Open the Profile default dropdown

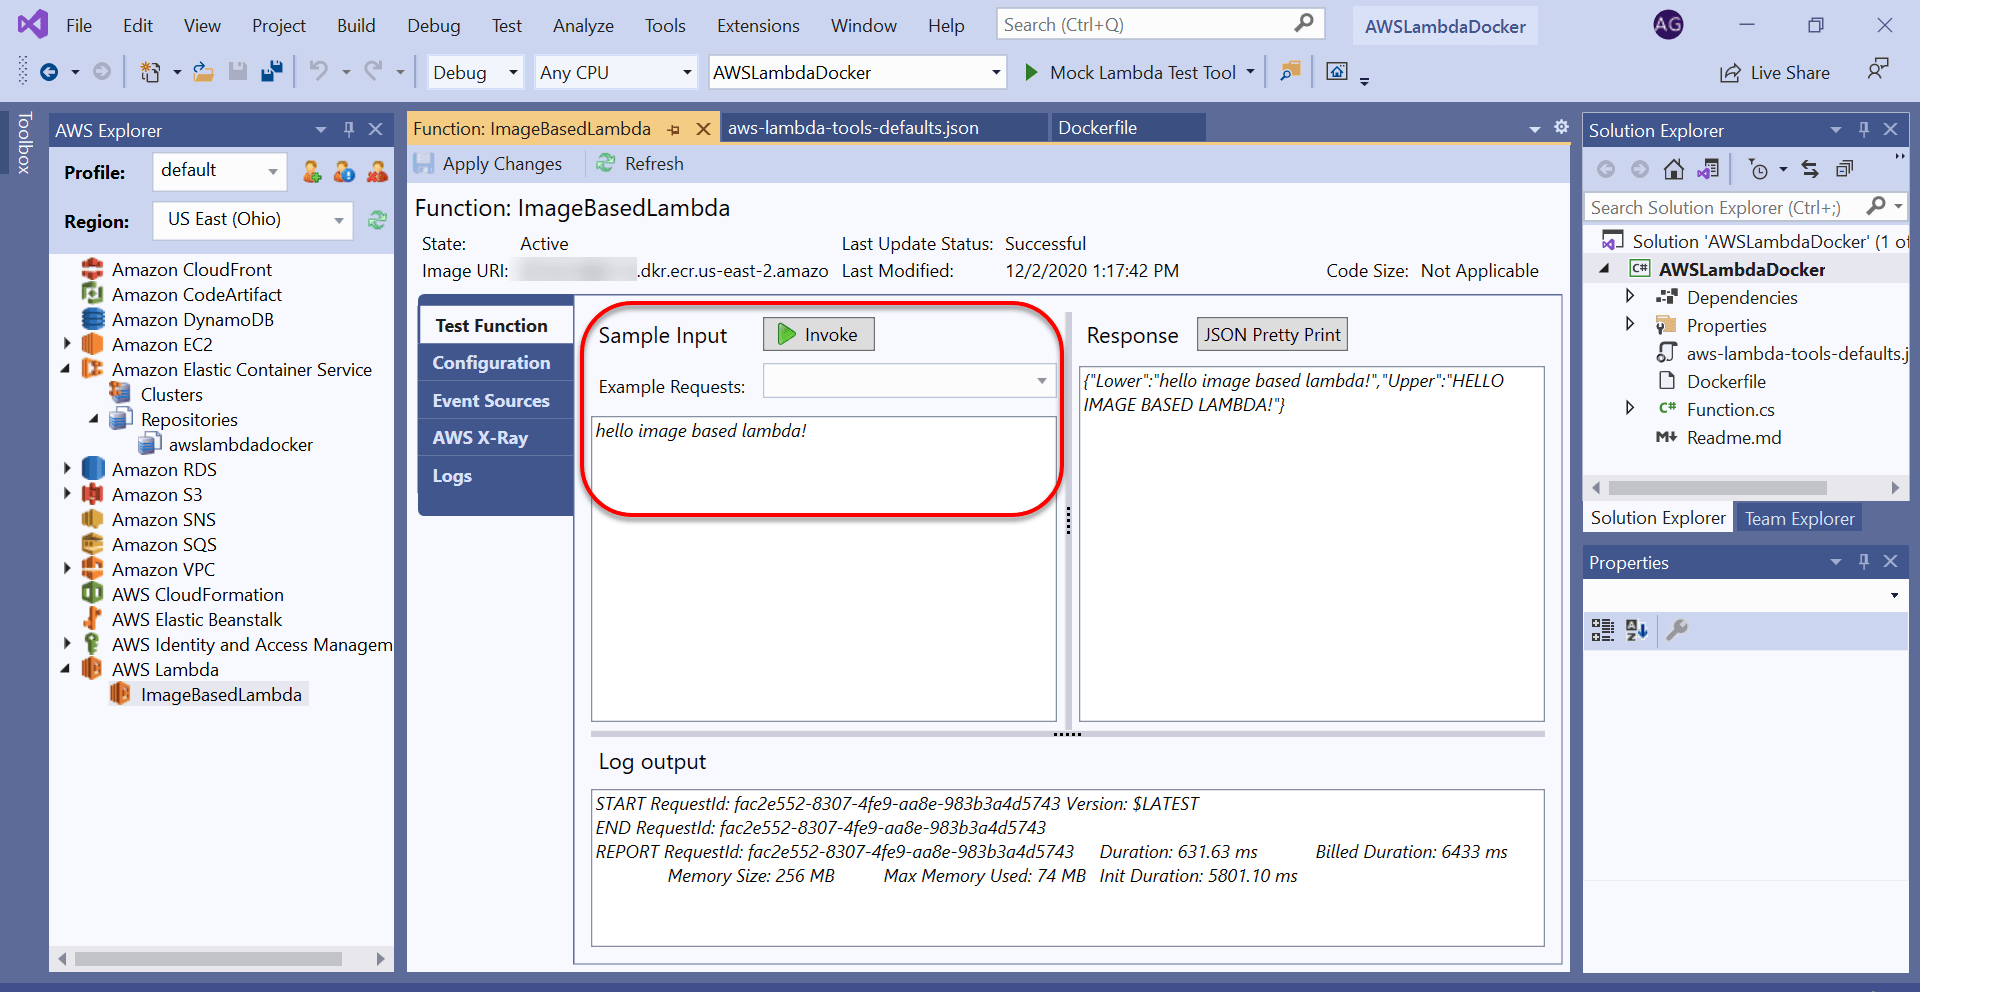[220, 171]
